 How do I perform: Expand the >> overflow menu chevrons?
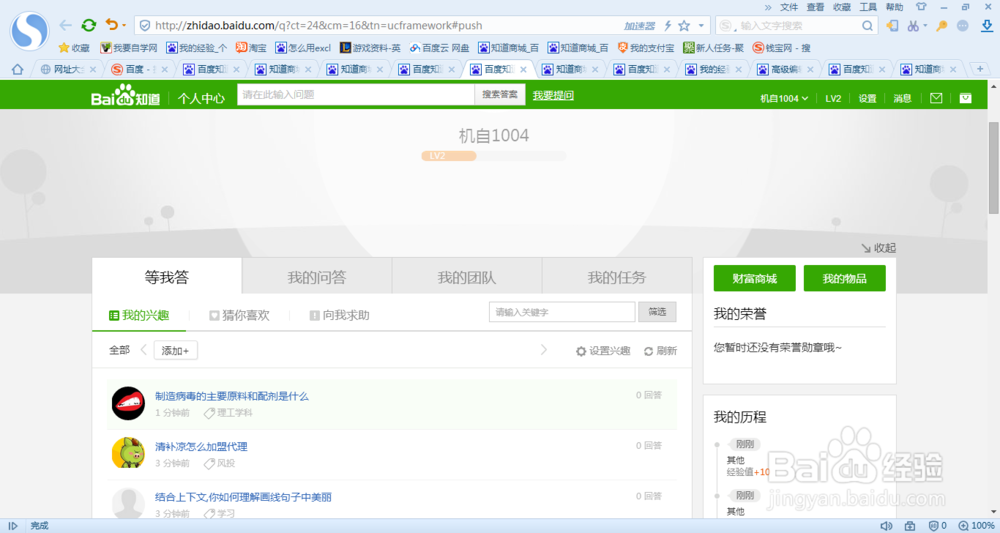click(x=768, y=7)
